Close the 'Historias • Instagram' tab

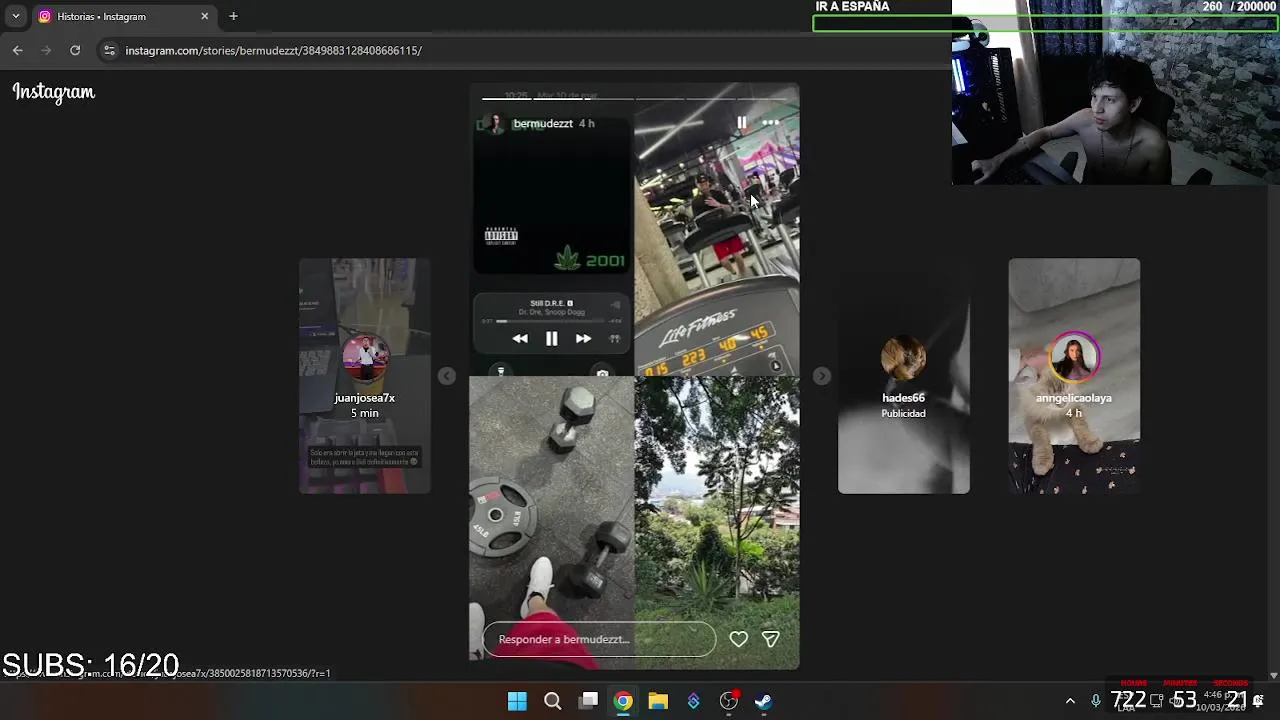pos(205,17)
